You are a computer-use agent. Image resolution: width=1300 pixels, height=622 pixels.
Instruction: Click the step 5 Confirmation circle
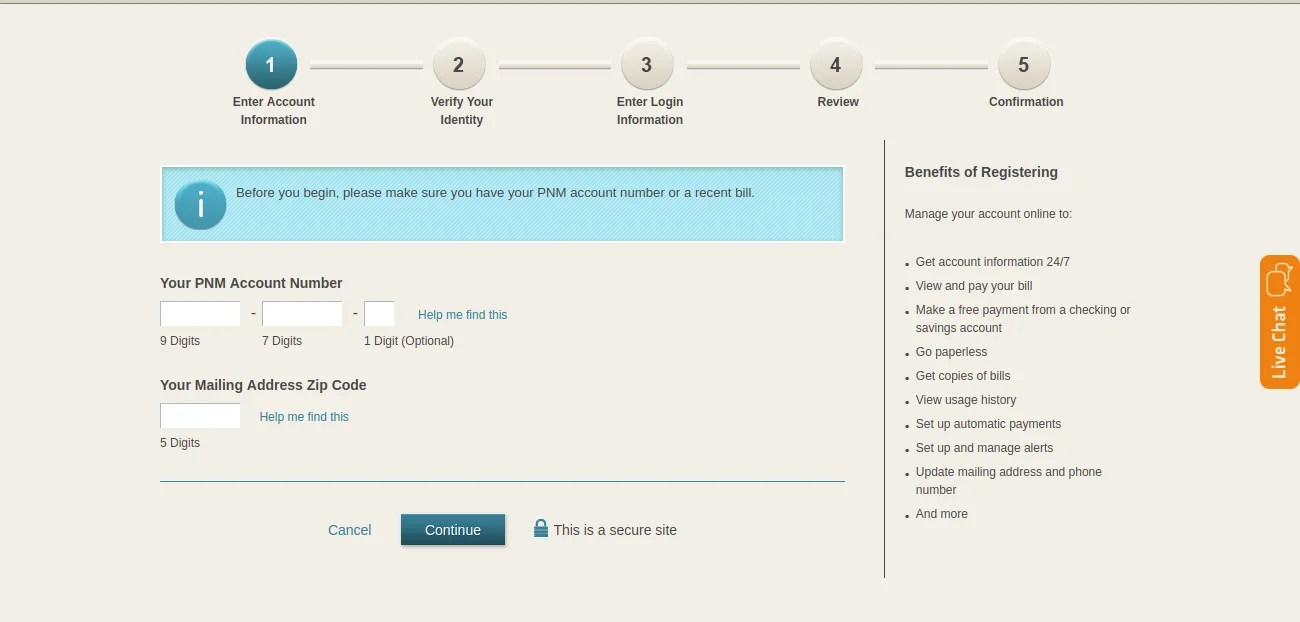coord(1023,63)
